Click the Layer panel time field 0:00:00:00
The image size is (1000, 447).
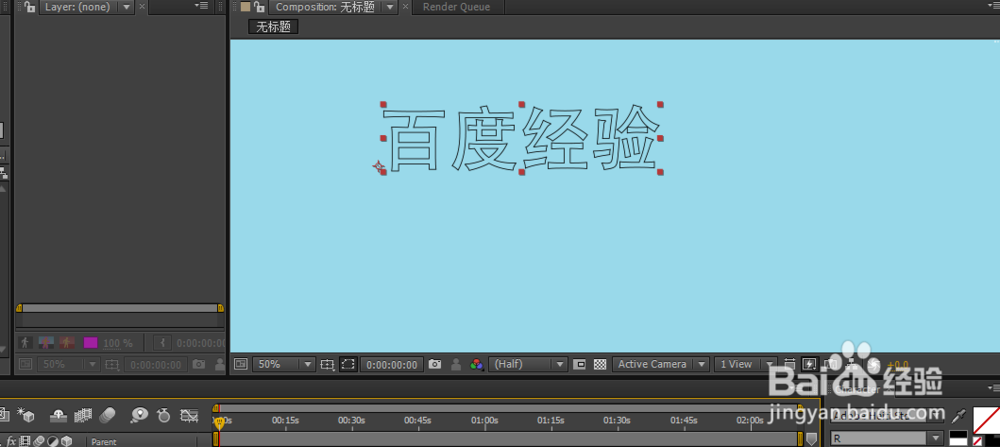156,365
